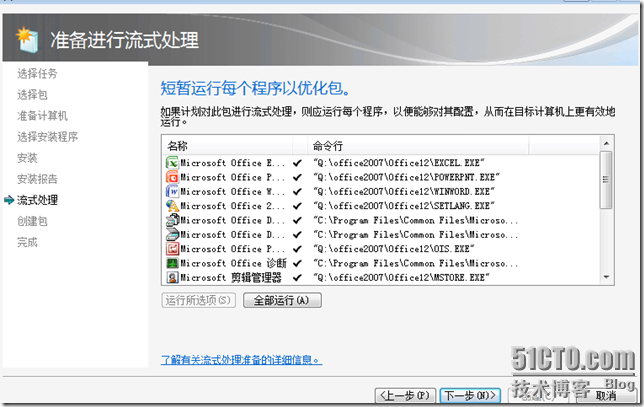
Task: Click the Microsoft 剪辑管理器 icon
Action: (x=172, y=278)
